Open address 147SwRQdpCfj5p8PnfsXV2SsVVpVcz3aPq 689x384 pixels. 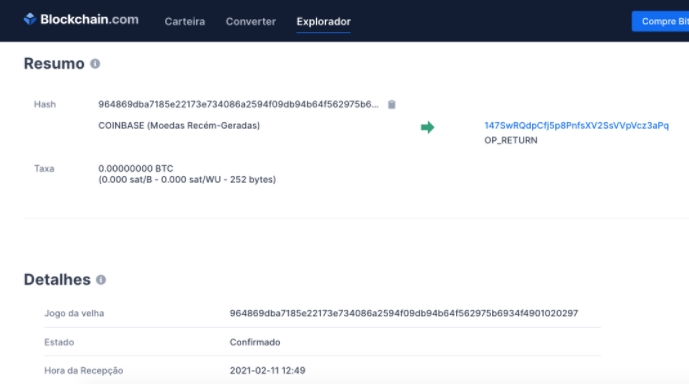(x=577, y=126)
